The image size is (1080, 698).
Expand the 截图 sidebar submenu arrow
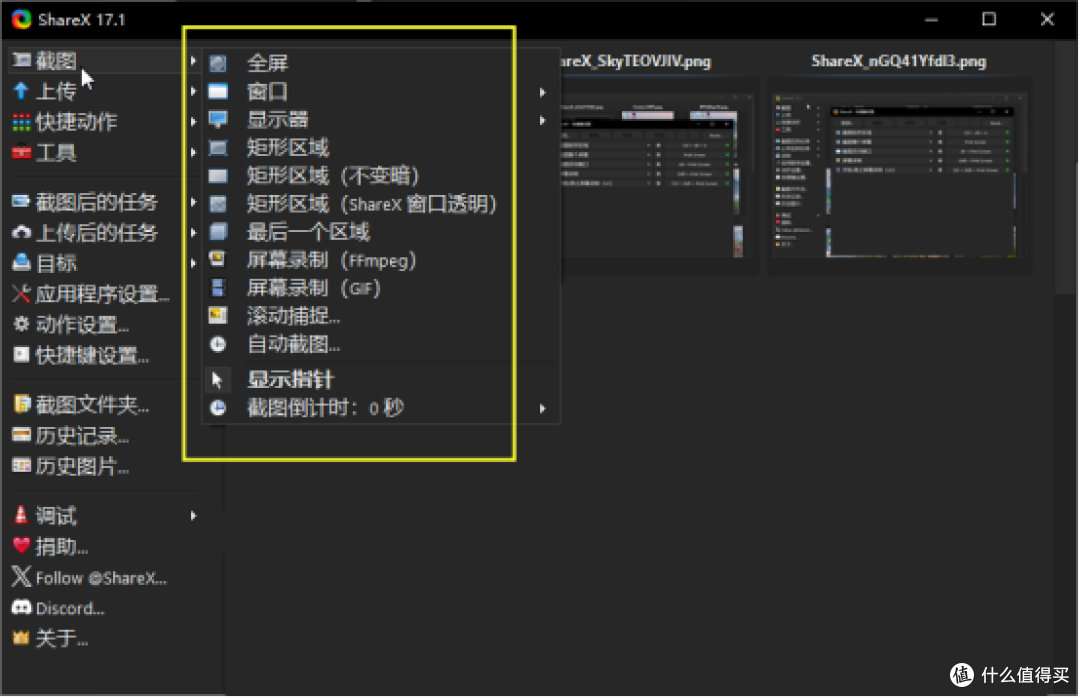click(x=194, y=61)
